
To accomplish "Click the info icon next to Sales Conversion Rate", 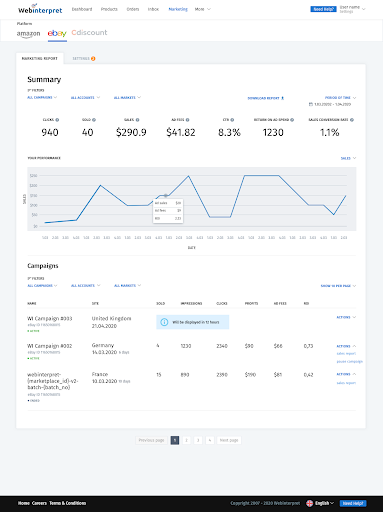I will pos(352,120).
